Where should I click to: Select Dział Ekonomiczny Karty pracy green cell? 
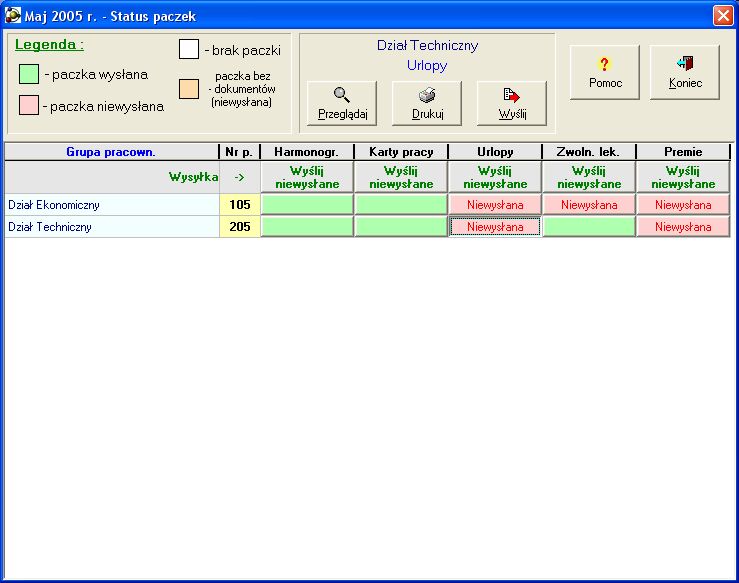pyautogui.click(x=401, y=205)
